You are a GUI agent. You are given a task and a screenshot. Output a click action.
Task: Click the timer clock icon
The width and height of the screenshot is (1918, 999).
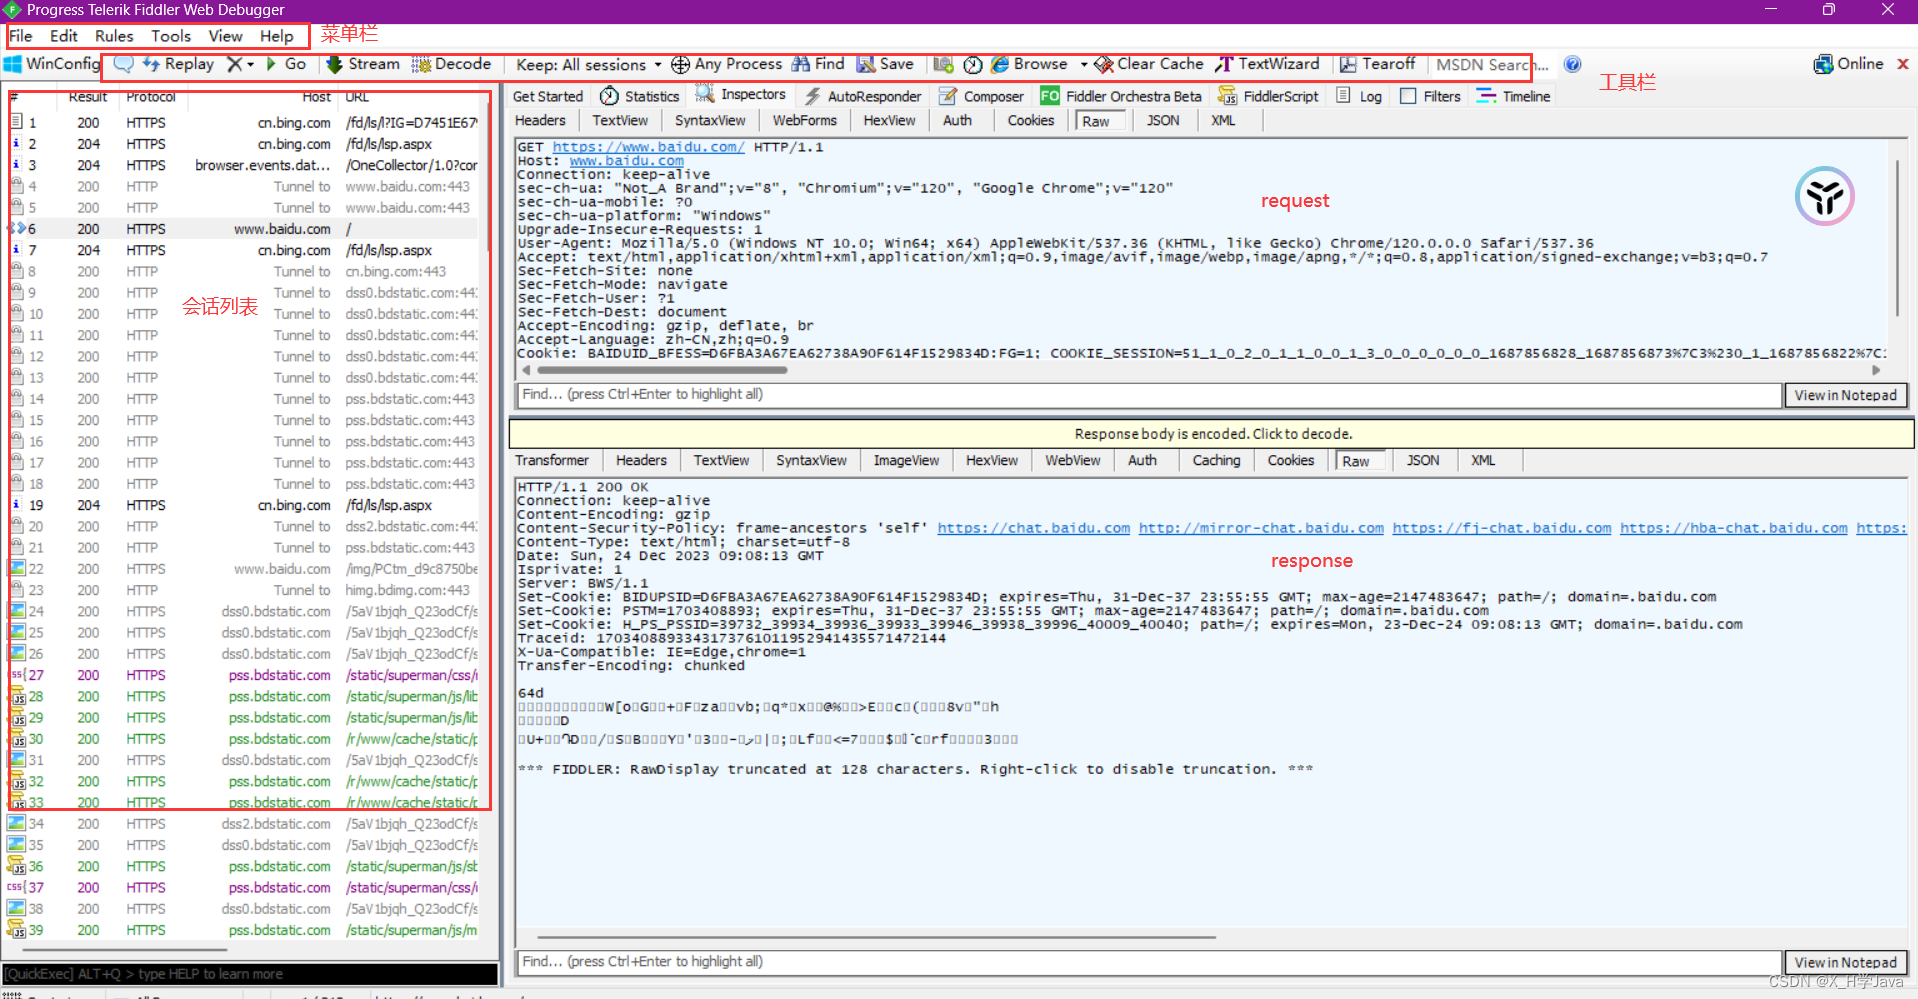point(973,65)
